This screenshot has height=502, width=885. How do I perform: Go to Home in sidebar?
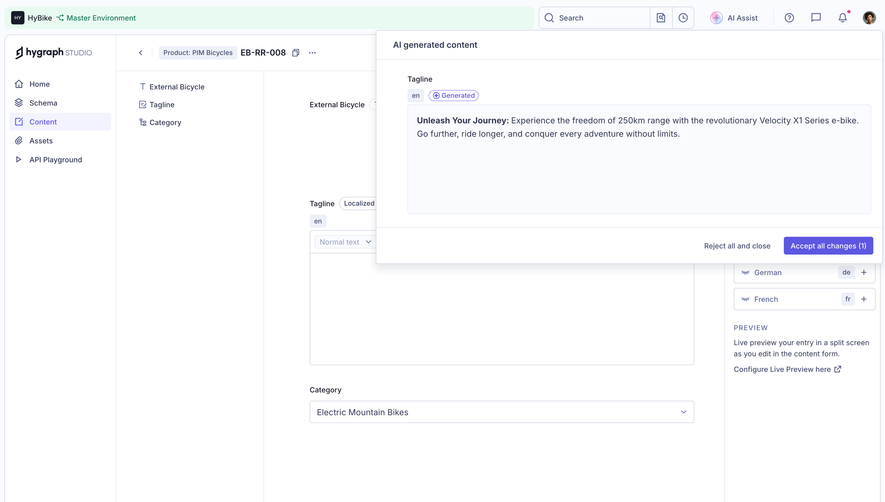[x=60, y=84]
